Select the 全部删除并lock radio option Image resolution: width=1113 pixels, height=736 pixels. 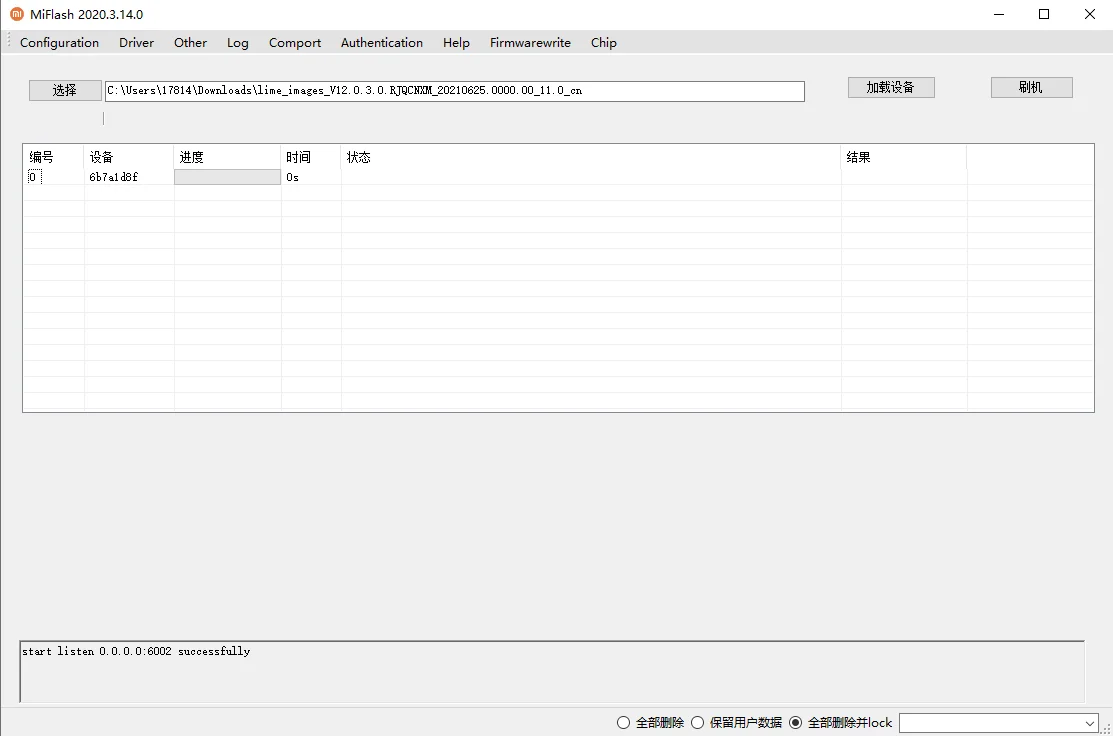[795, 722]
